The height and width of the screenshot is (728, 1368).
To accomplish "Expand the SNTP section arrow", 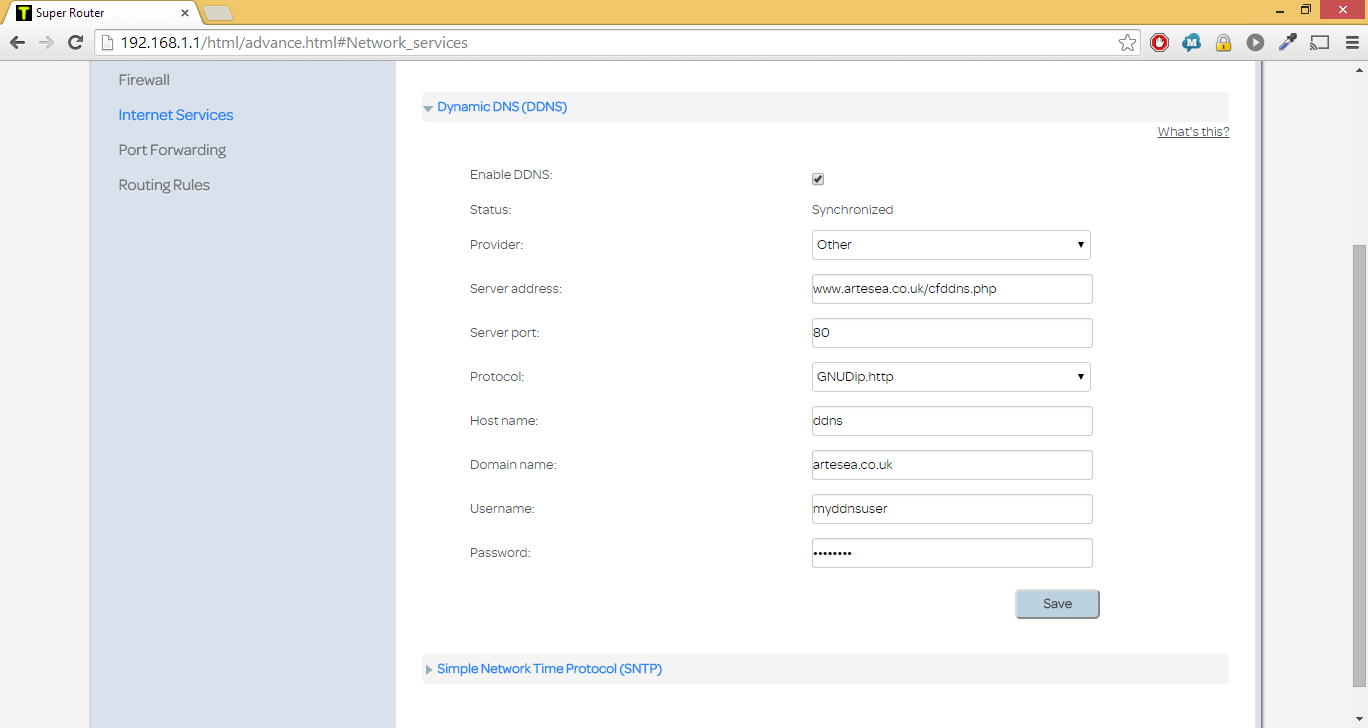I will click(428, 670).
